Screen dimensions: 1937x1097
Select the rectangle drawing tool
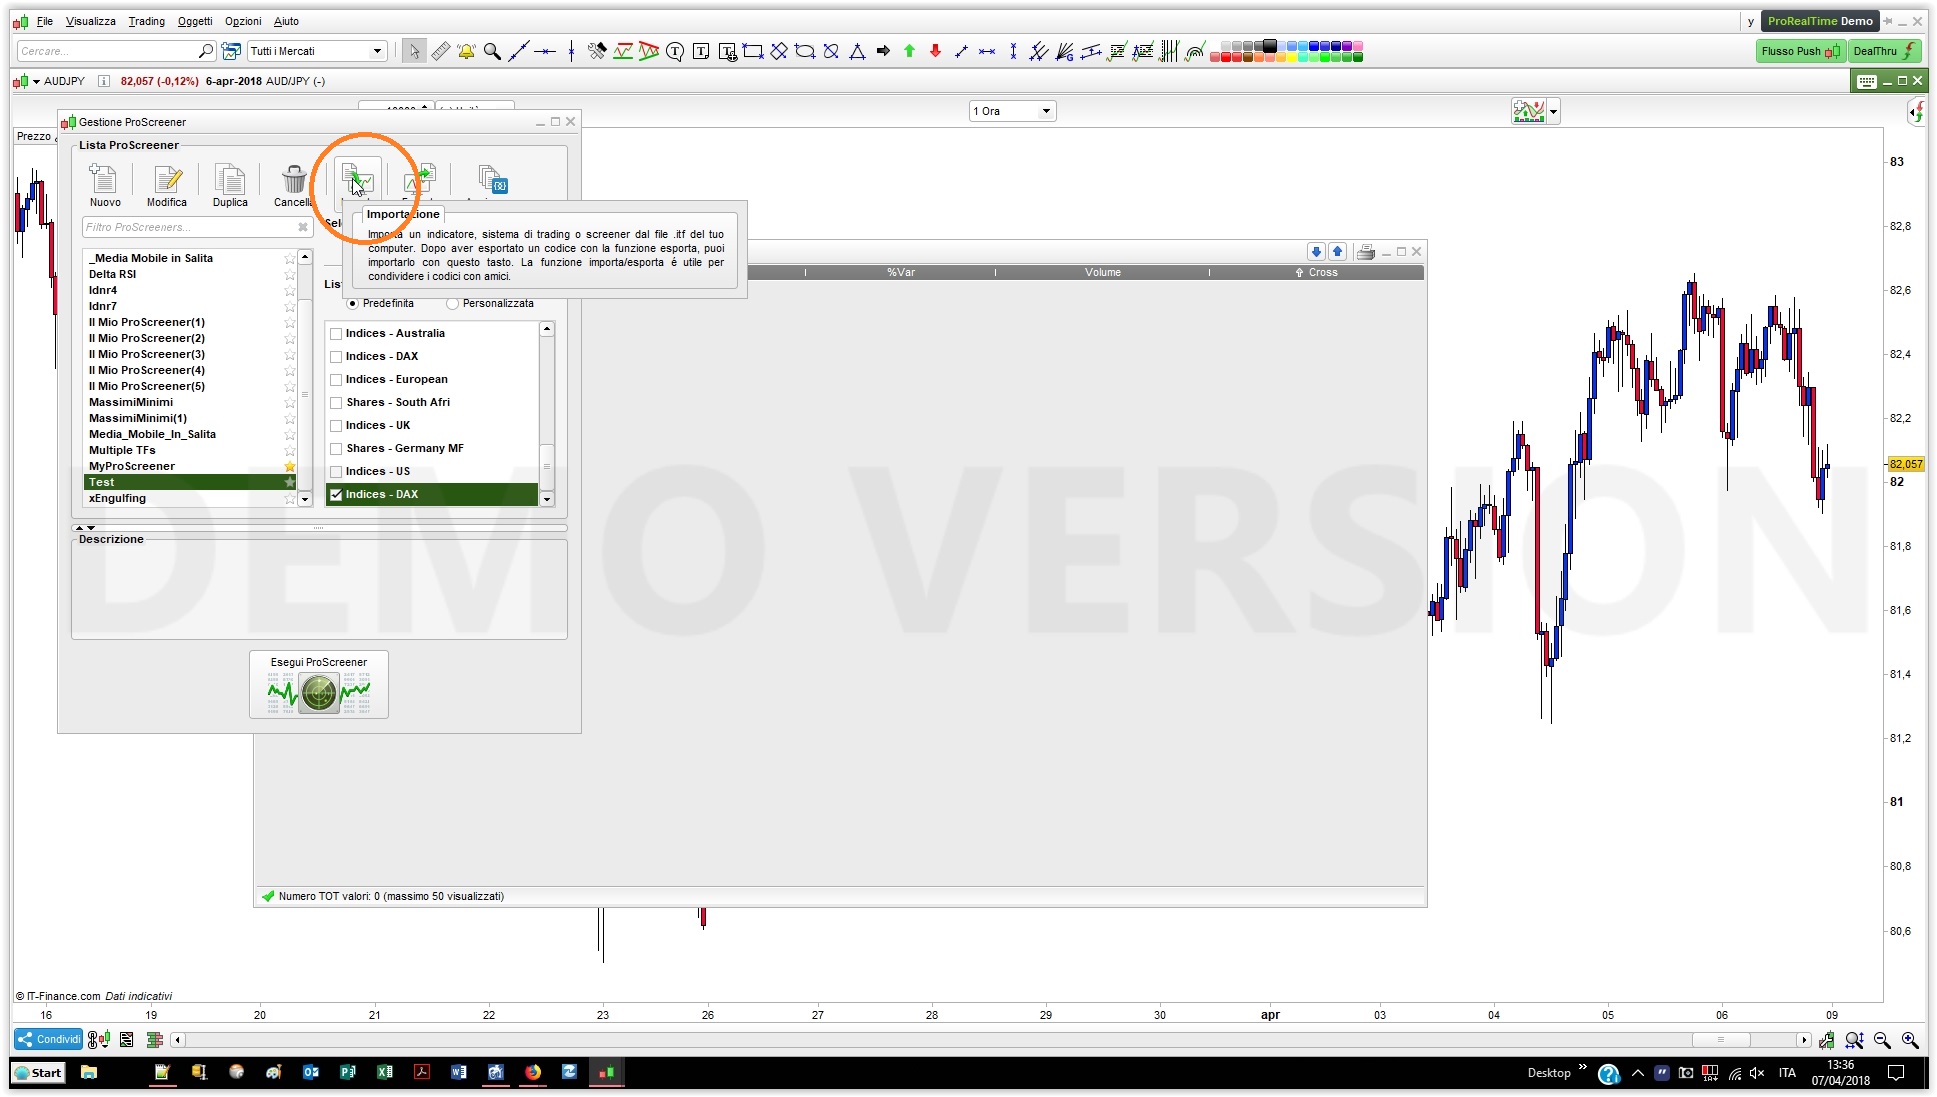pyautogui.click(x=753, y=51)
